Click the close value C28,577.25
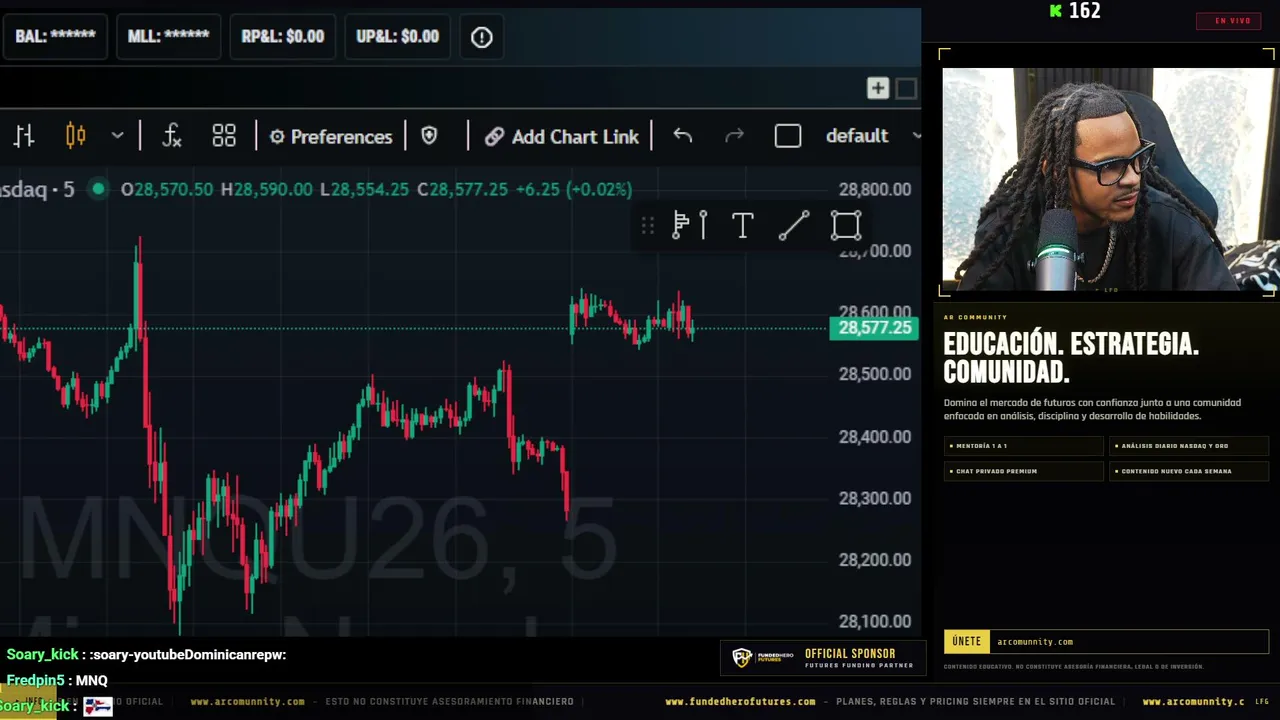Image resolution: width=1280 pixels, height=720 pixels. coord(462,190)
